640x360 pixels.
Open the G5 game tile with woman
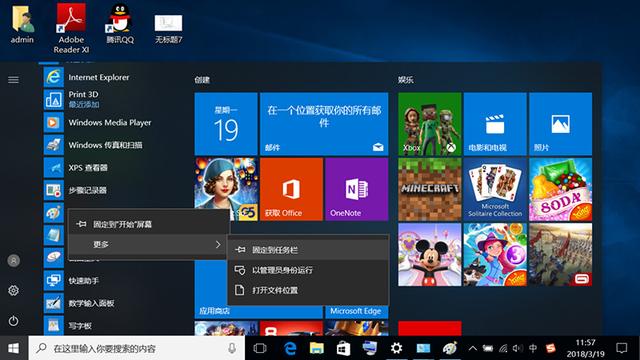click(226, 189)
